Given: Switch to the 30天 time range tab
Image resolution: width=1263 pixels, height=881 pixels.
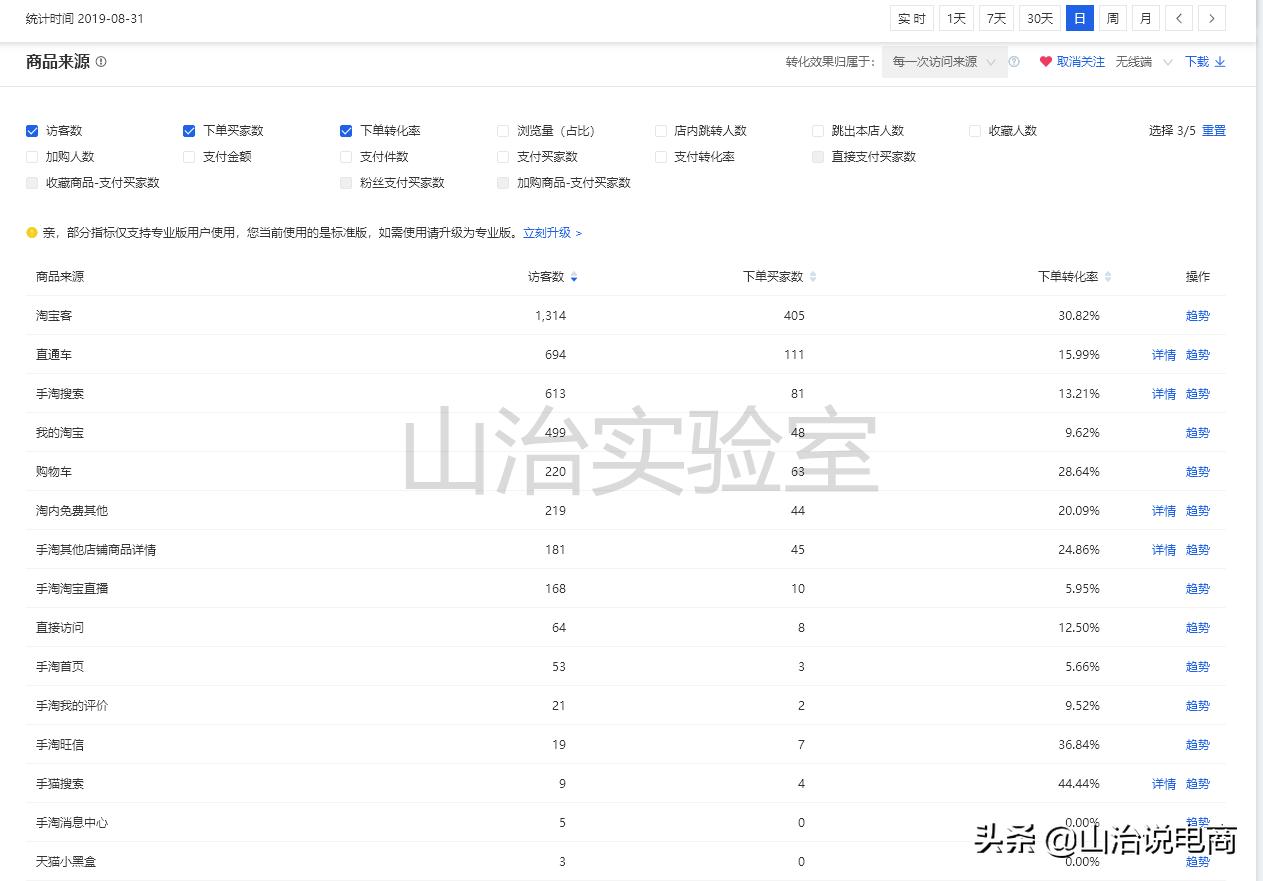Looking at the screenshot, I should pos(1039,18).
